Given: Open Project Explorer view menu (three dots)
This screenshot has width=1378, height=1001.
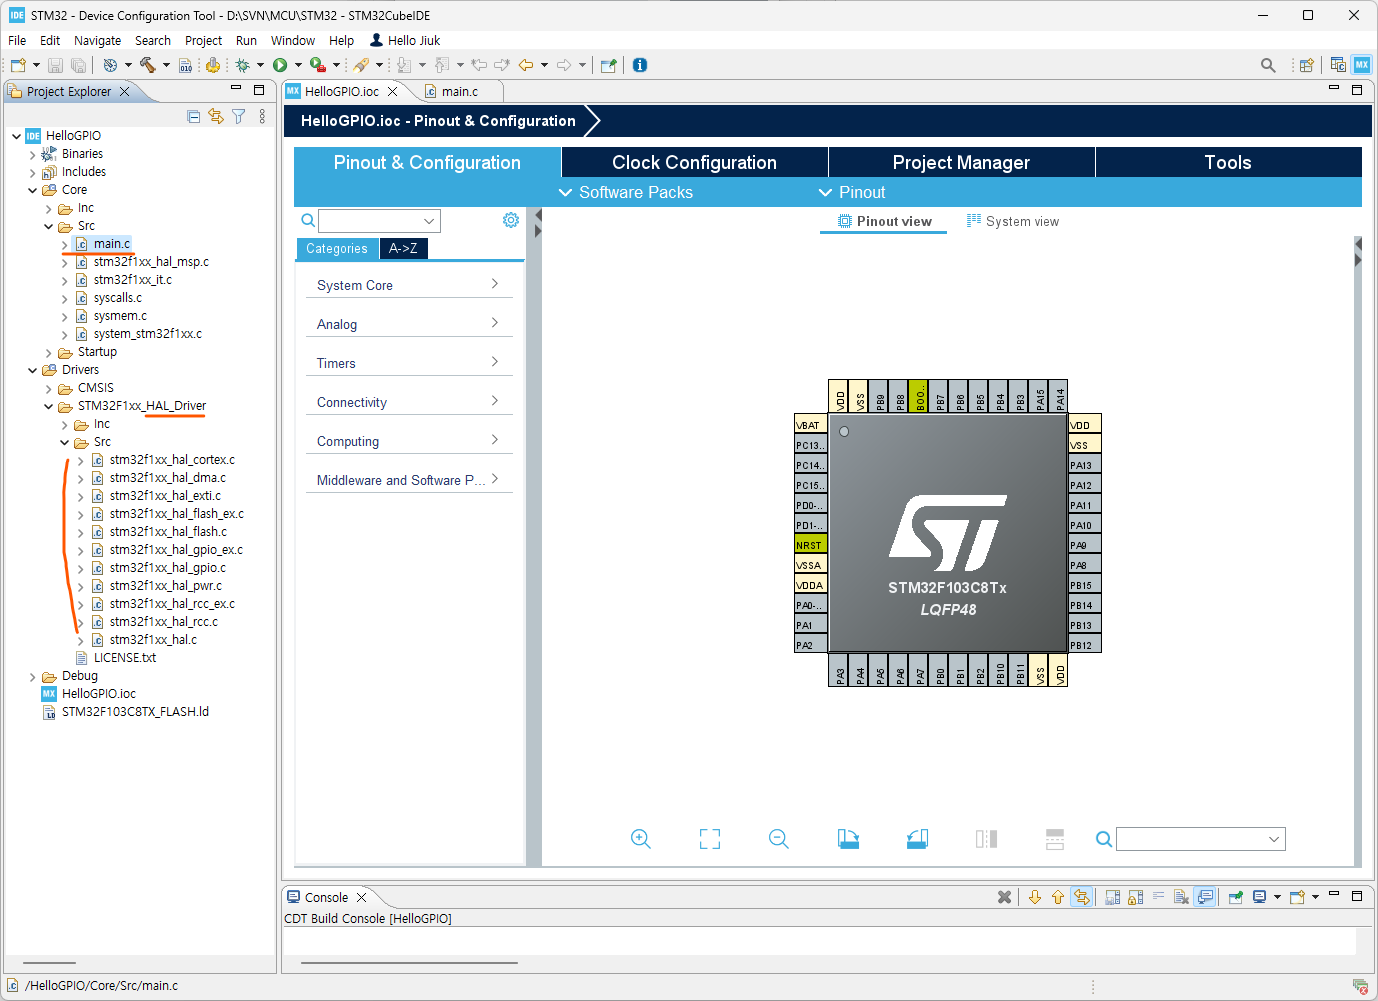Looking at the screenshot, I should (x=262, y=116).
